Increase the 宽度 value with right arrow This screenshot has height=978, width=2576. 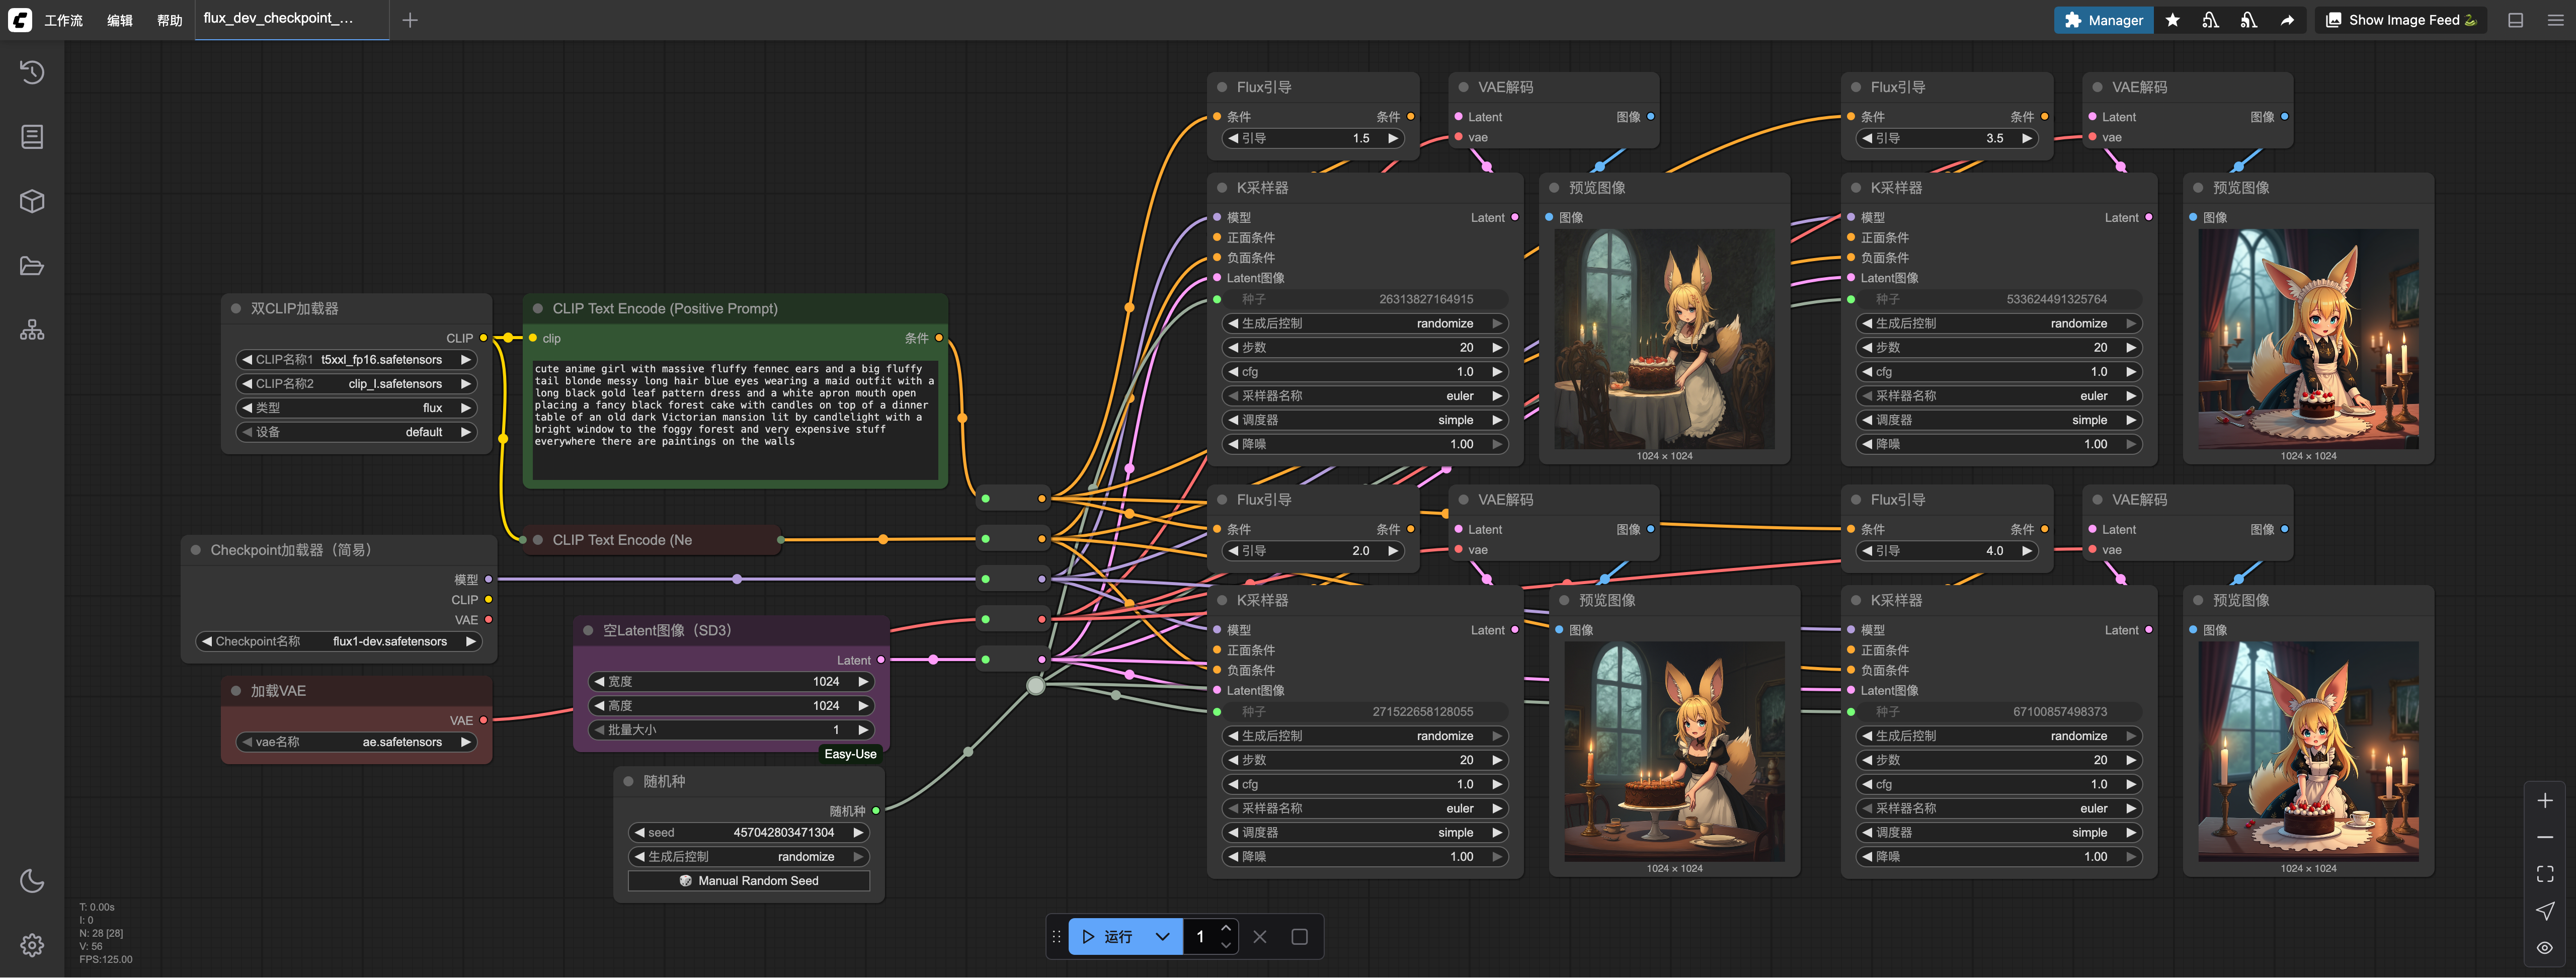[x=863, y=681]
